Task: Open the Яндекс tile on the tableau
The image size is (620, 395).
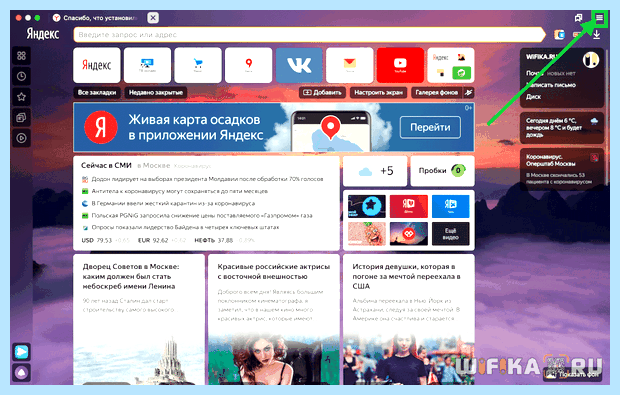Action: click(x=97, y=65)
